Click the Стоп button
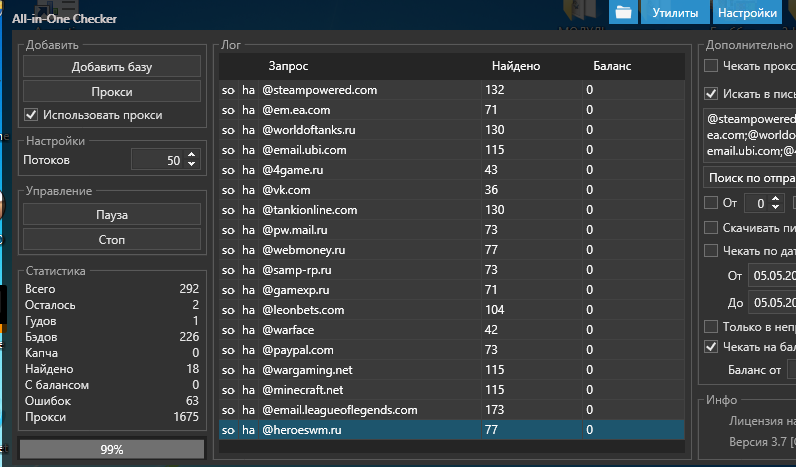This screenshot has width=796, height=467. coord(112,240)
